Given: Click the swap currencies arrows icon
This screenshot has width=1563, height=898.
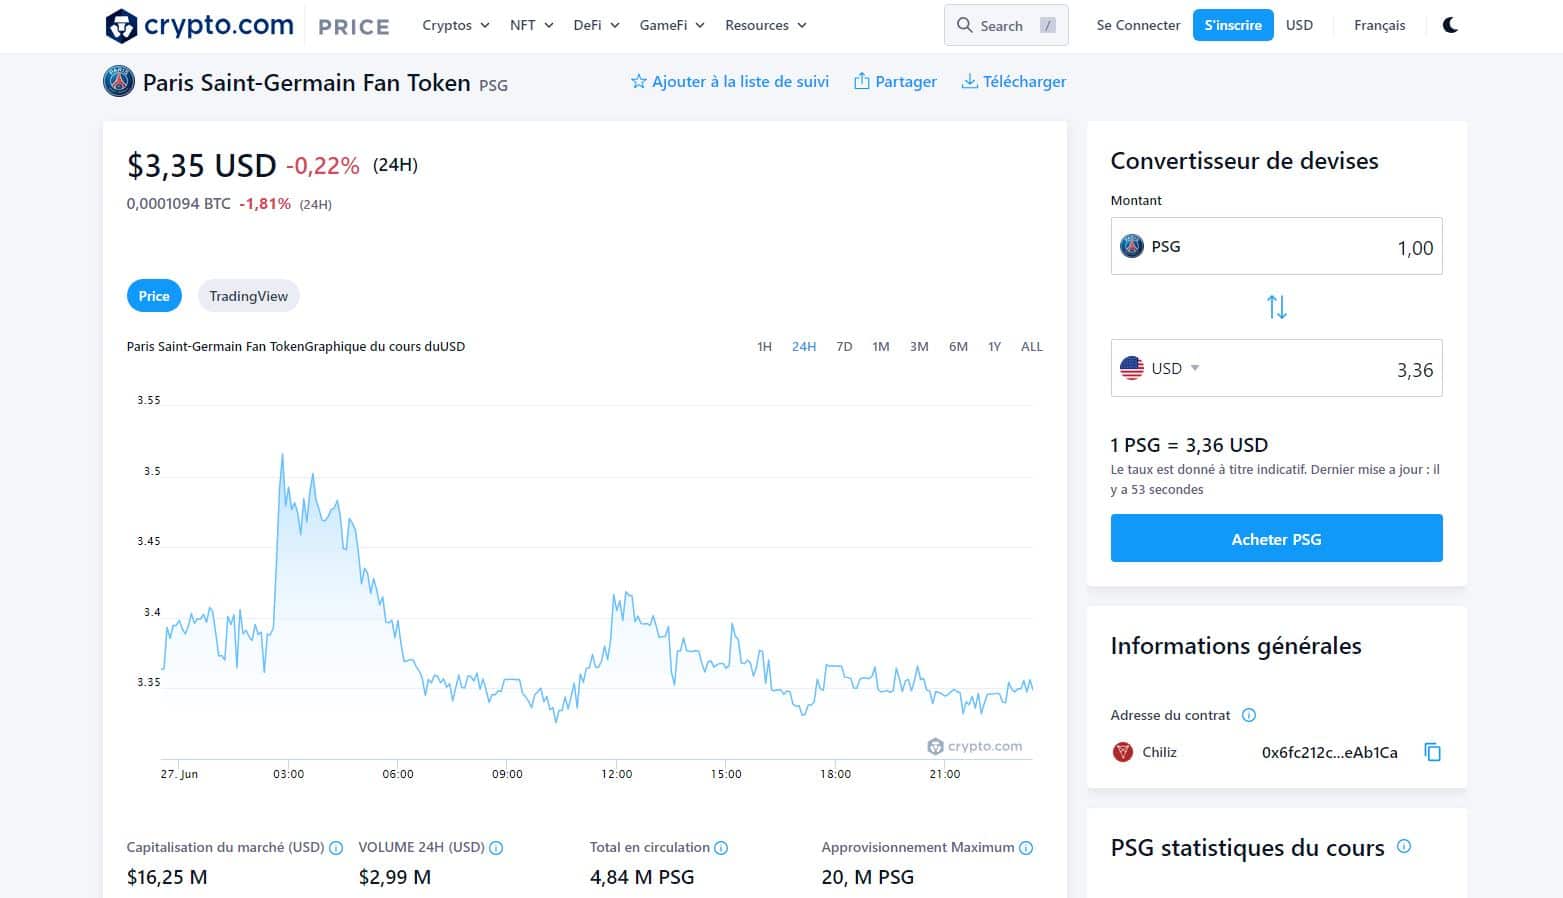Looking at the screenshot, I should [x=1276, y=307].
